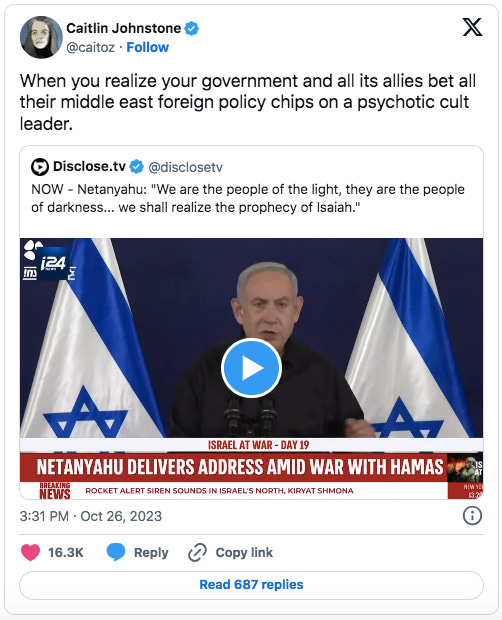Screen dimensions: 502x620
Task: Click the Copy link chain icon
Action: tap(197, 552)
